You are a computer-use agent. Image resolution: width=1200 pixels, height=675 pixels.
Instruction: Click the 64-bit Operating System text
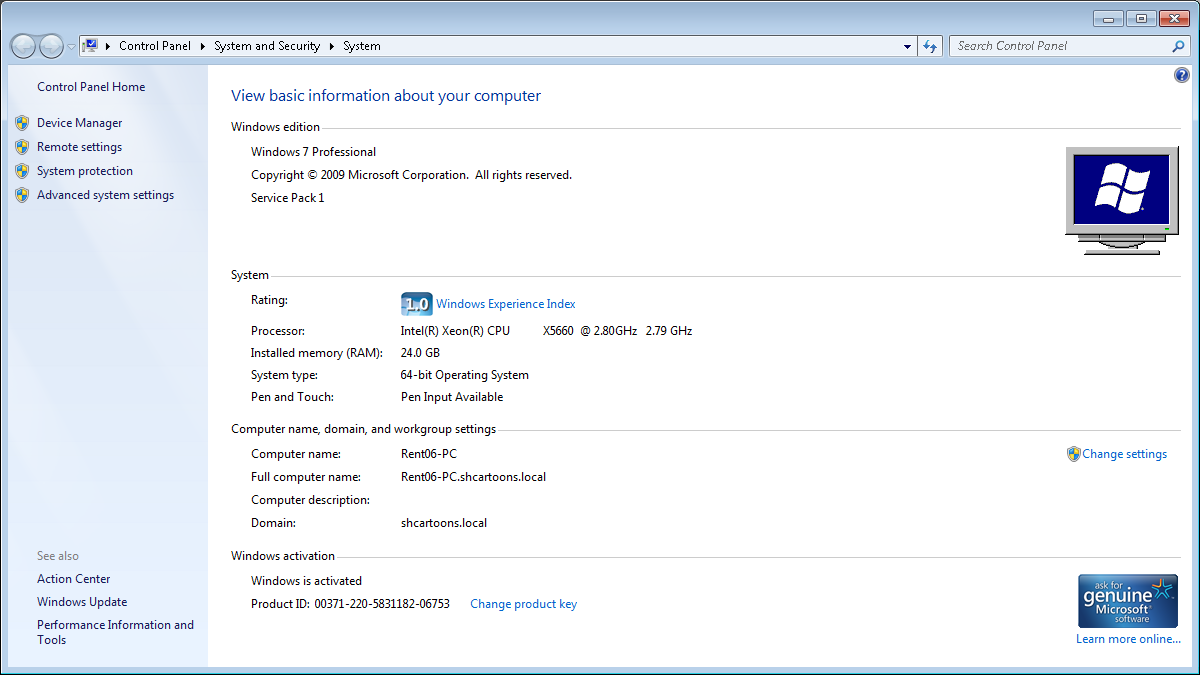pos(465,375)
